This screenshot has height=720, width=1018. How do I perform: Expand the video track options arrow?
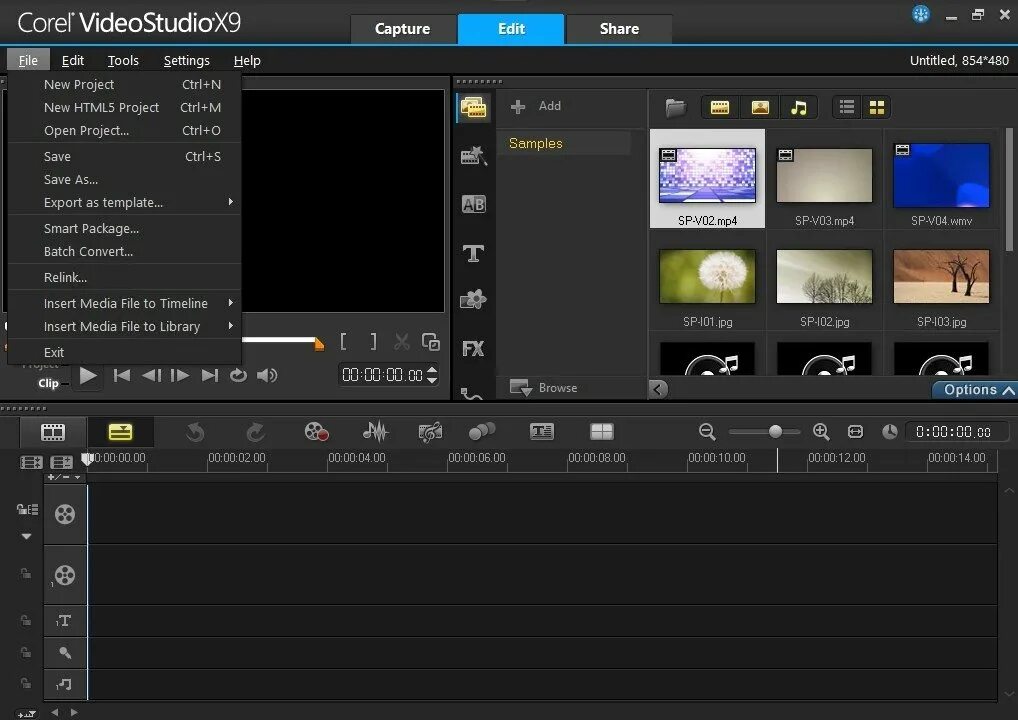click(26, 536)
